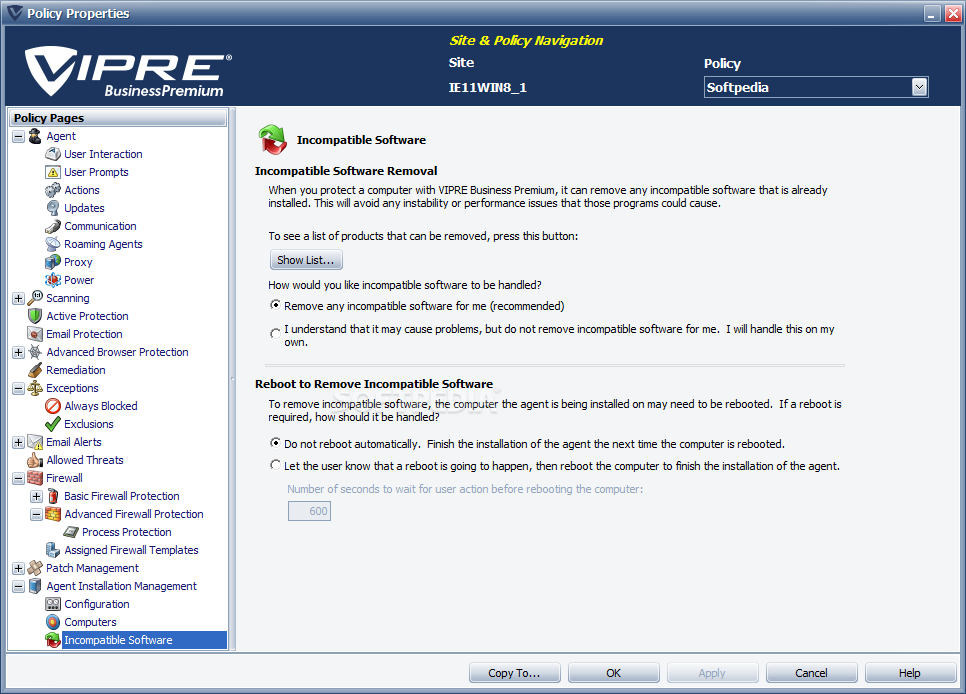Open the Always Blocked page

coord(100,406)
